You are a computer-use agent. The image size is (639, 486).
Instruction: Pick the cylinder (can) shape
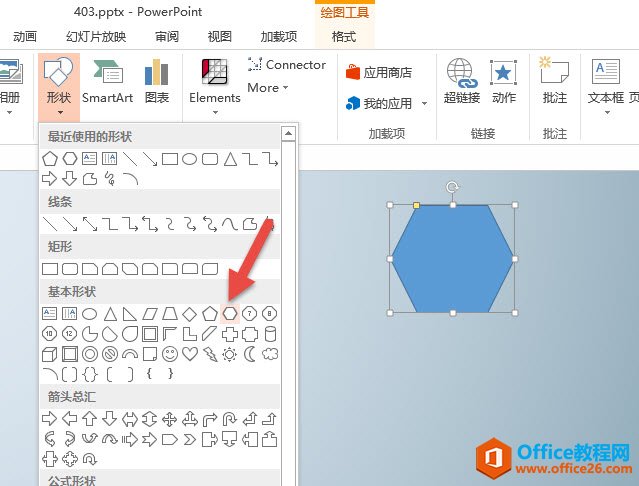pos(269,334)
